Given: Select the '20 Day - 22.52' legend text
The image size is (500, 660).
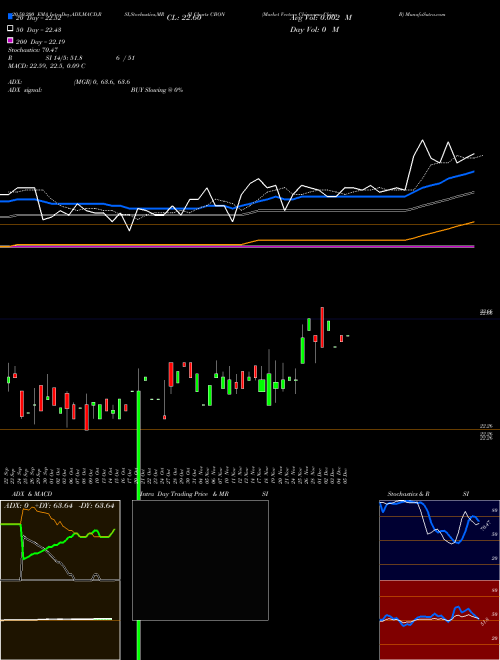Looking at the screenshot, I should tap(38, 18).
